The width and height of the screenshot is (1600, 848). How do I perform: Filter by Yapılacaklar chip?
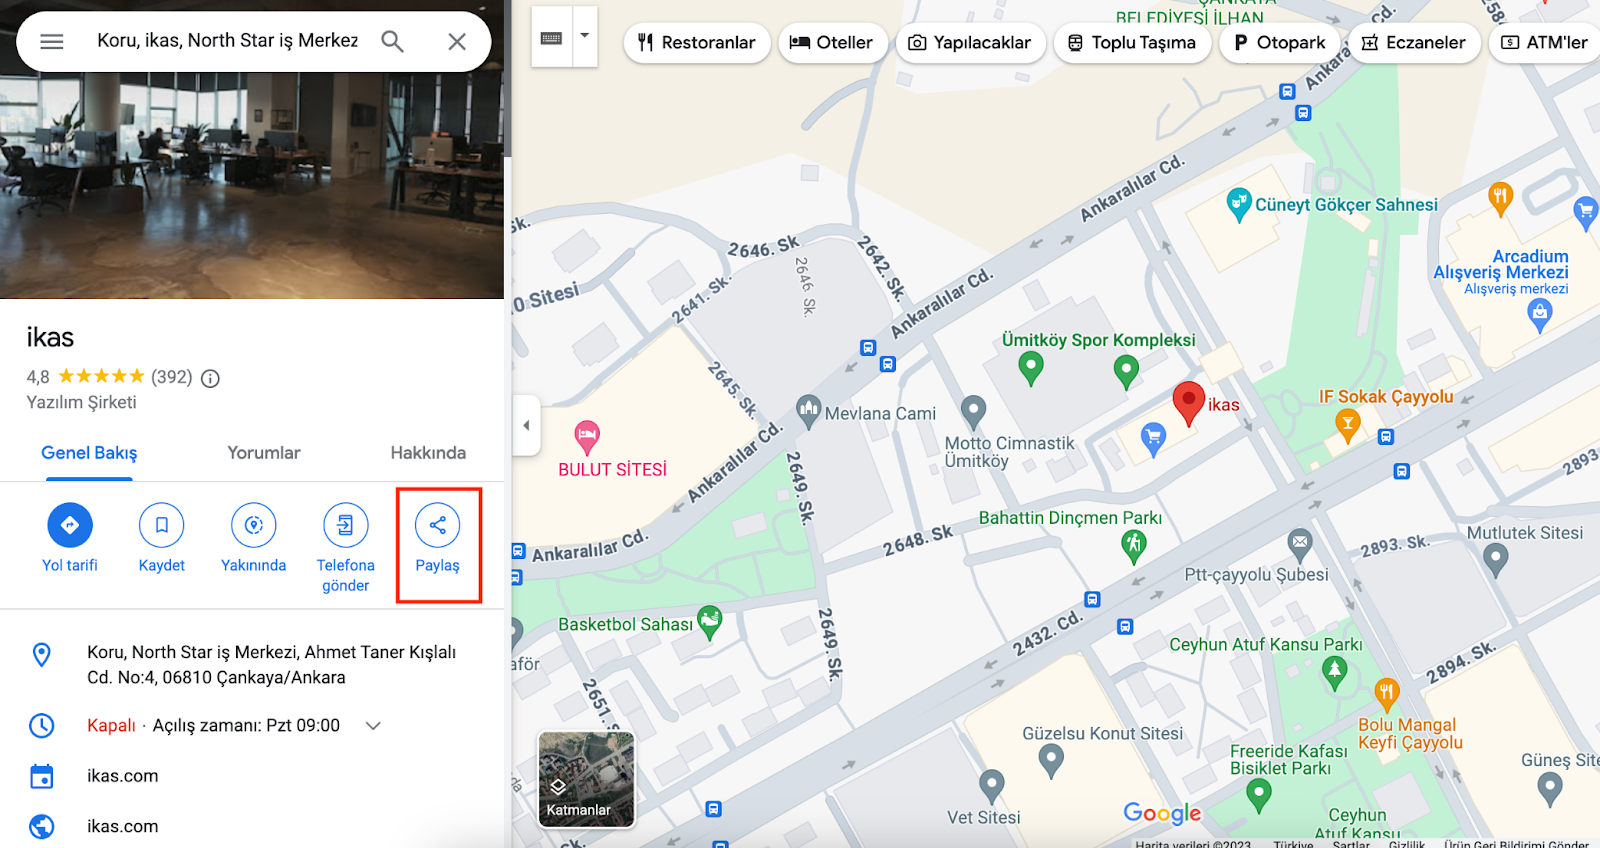[x=970, y=42]
